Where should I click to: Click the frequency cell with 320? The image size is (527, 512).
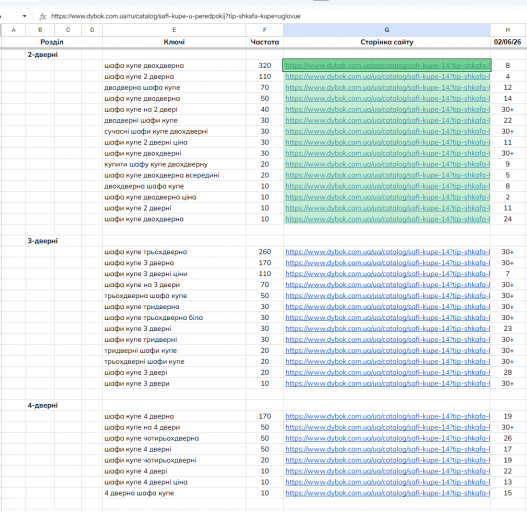[x=265, y=66]
